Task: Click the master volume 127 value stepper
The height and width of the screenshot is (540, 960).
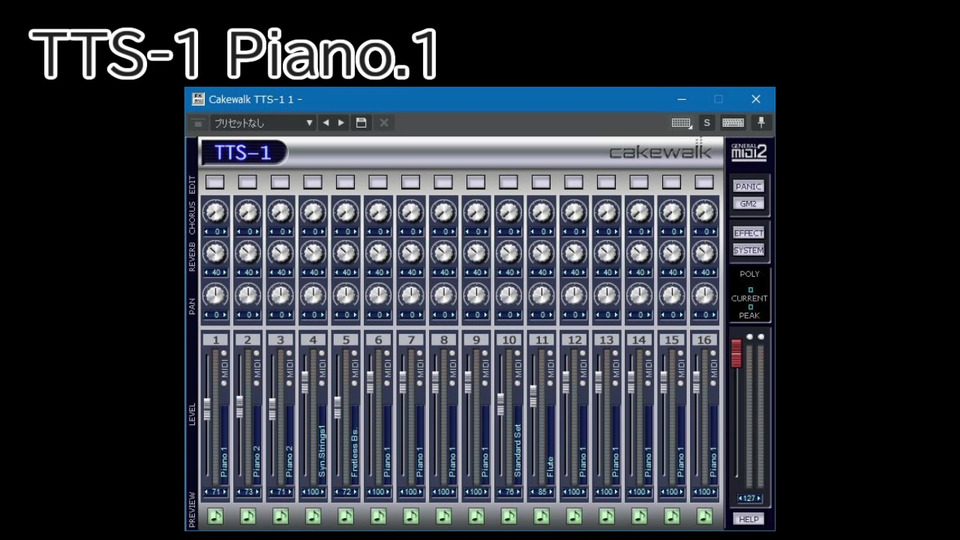Action: tap(749, 498)
